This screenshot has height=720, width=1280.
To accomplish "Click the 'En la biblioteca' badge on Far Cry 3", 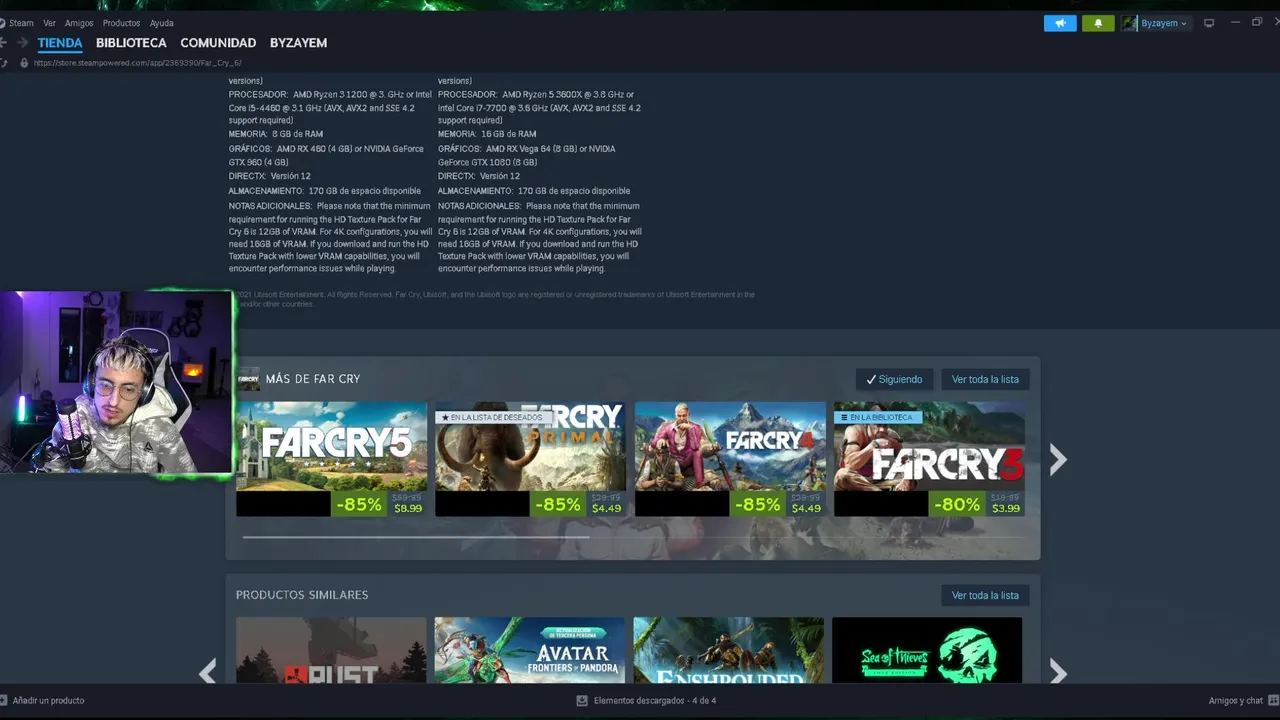I will pyautogui.click(x=878, y=417).
